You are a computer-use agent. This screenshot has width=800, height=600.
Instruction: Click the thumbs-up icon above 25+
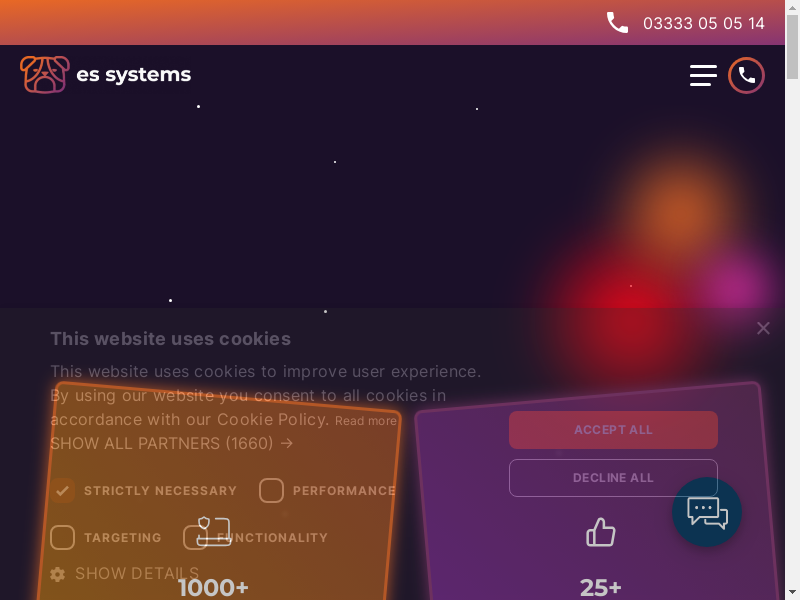pos(601,532)
